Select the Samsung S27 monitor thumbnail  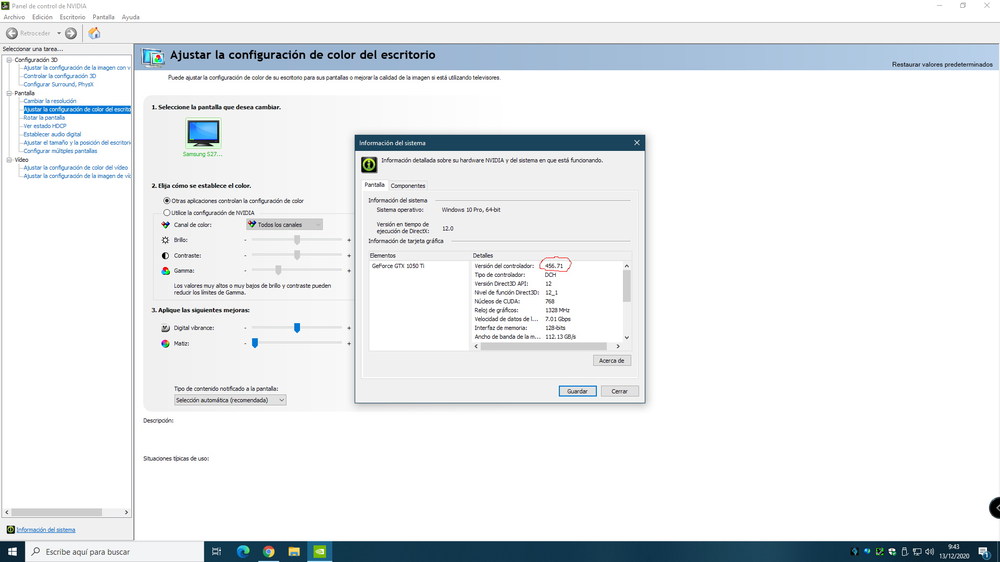coord(203,133)
